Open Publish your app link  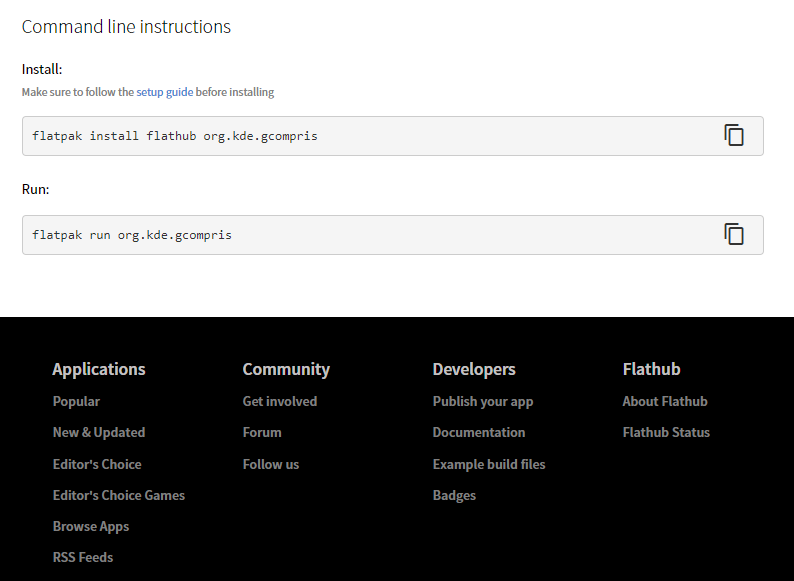pyautogui.click(x=483, y=401)
